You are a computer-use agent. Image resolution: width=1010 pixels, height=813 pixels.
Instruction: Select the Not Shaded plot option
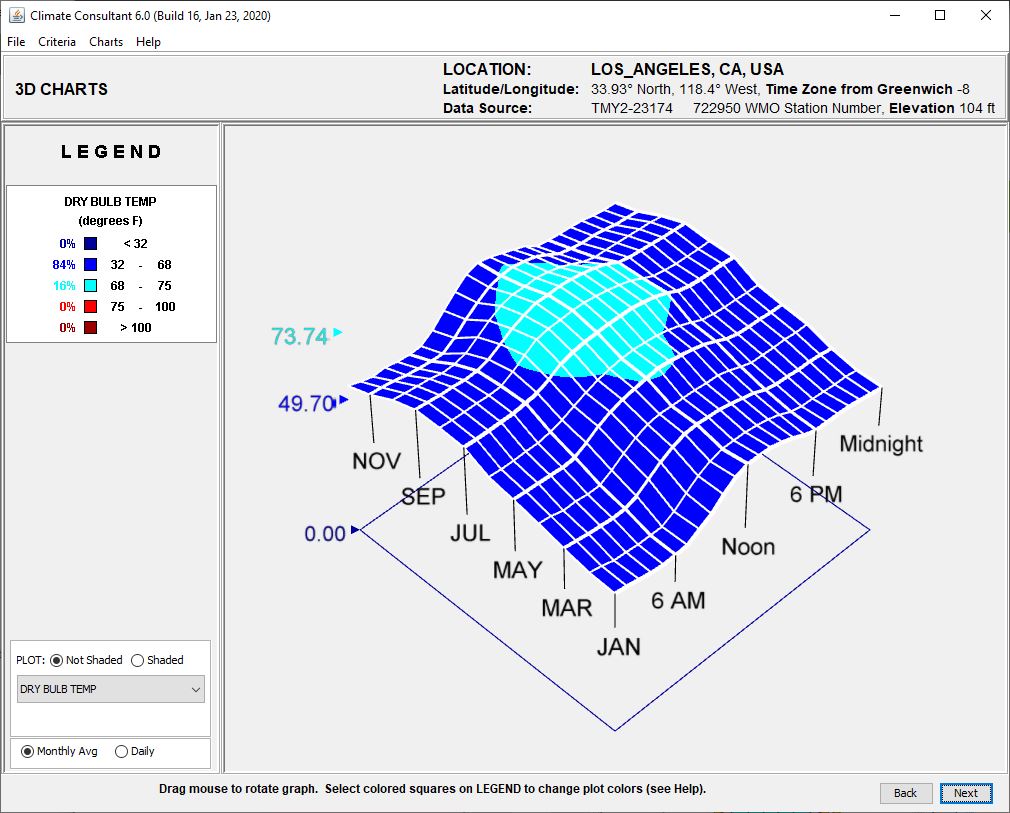click(x=57, y=660)
